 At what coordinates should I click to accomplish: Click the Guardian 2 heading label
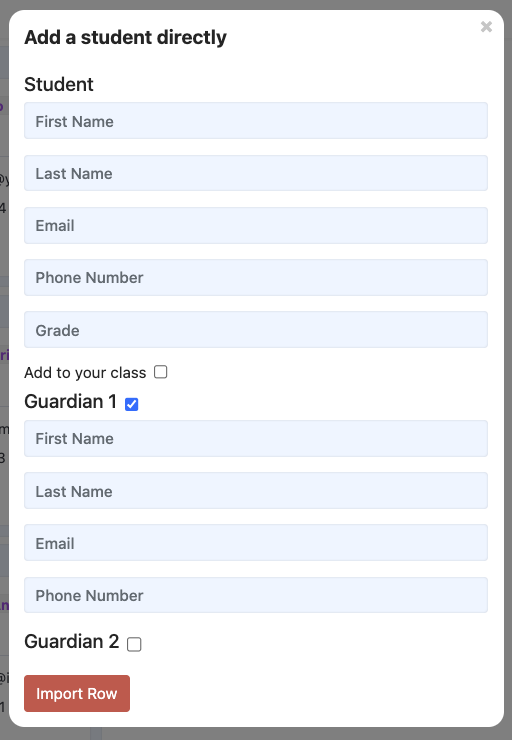tap(72, 642)
